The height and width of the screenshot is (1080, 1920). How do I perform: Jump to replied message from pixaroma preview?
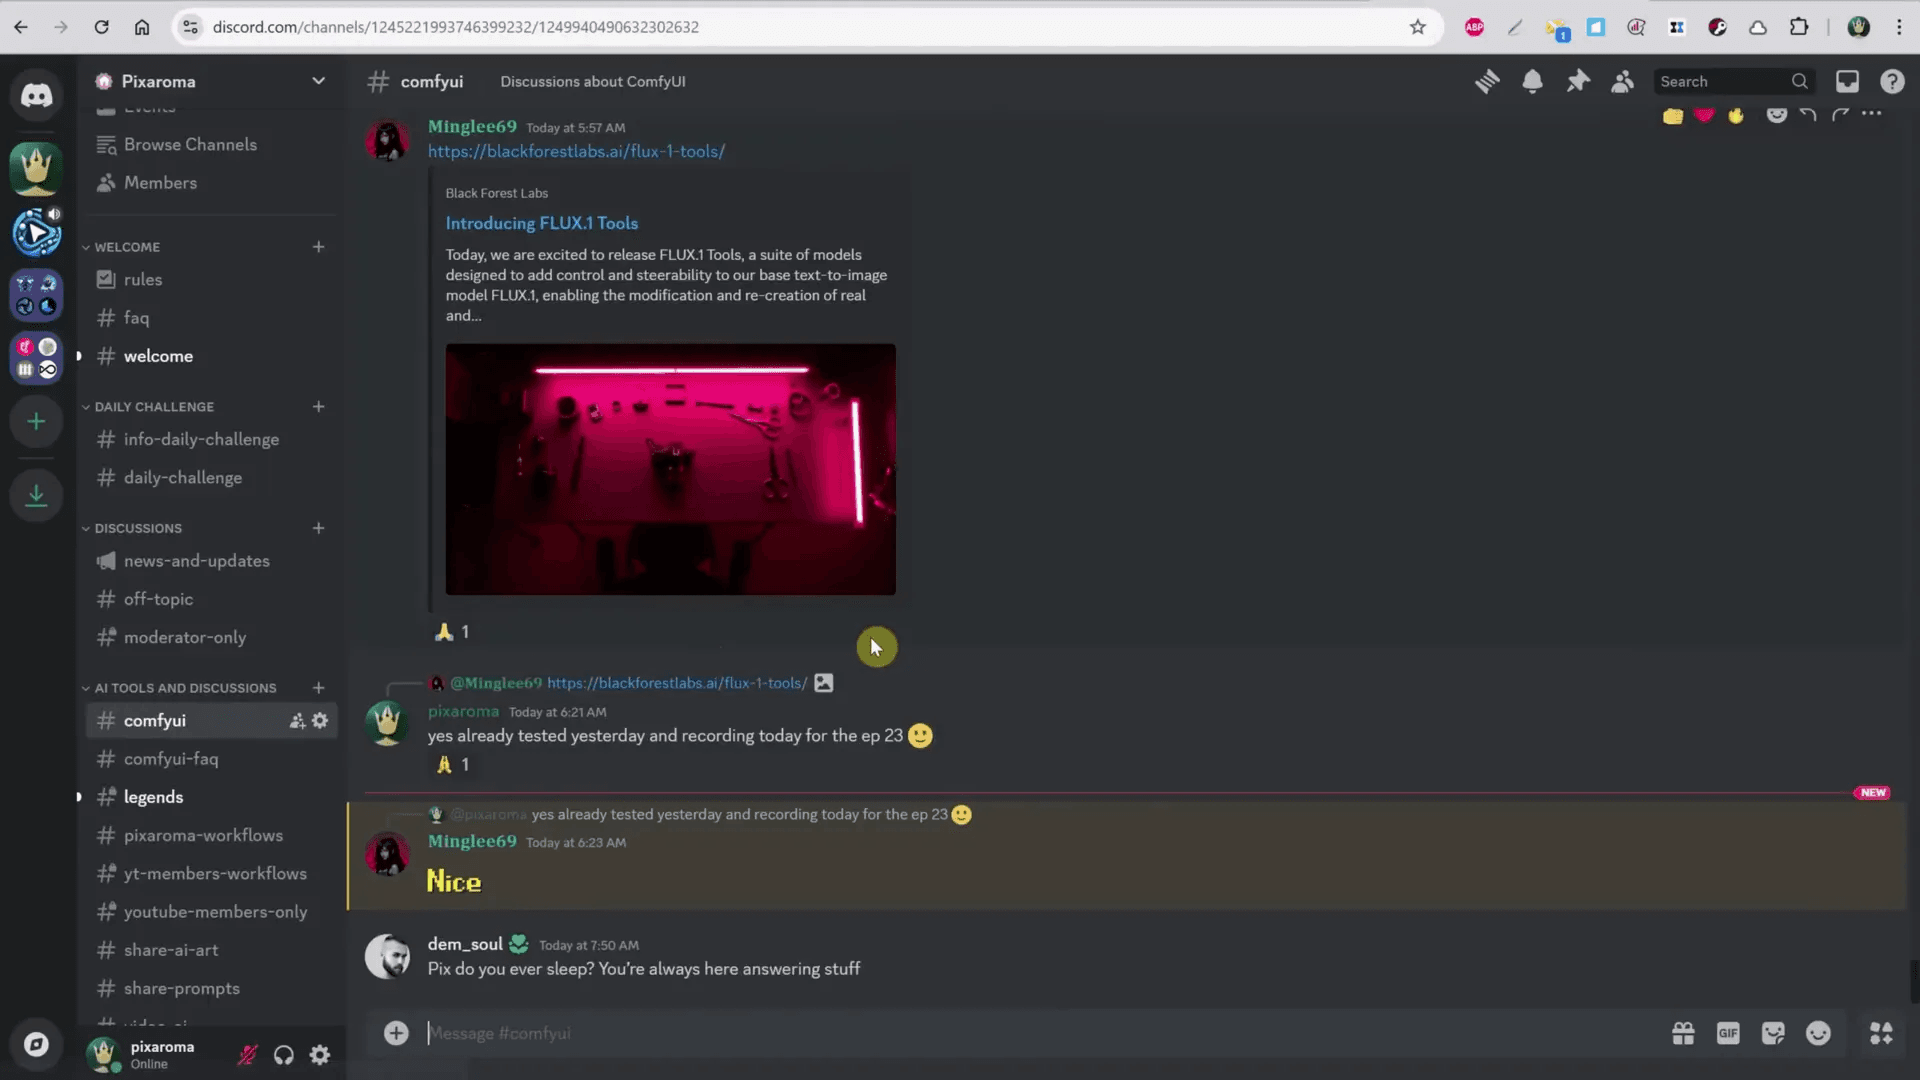739,814
